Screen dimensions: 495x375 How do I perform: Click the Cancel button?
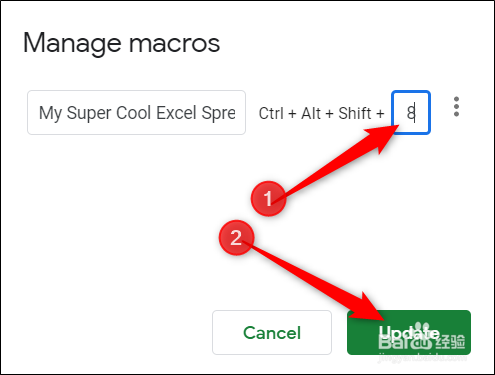(x=272, y=332)
